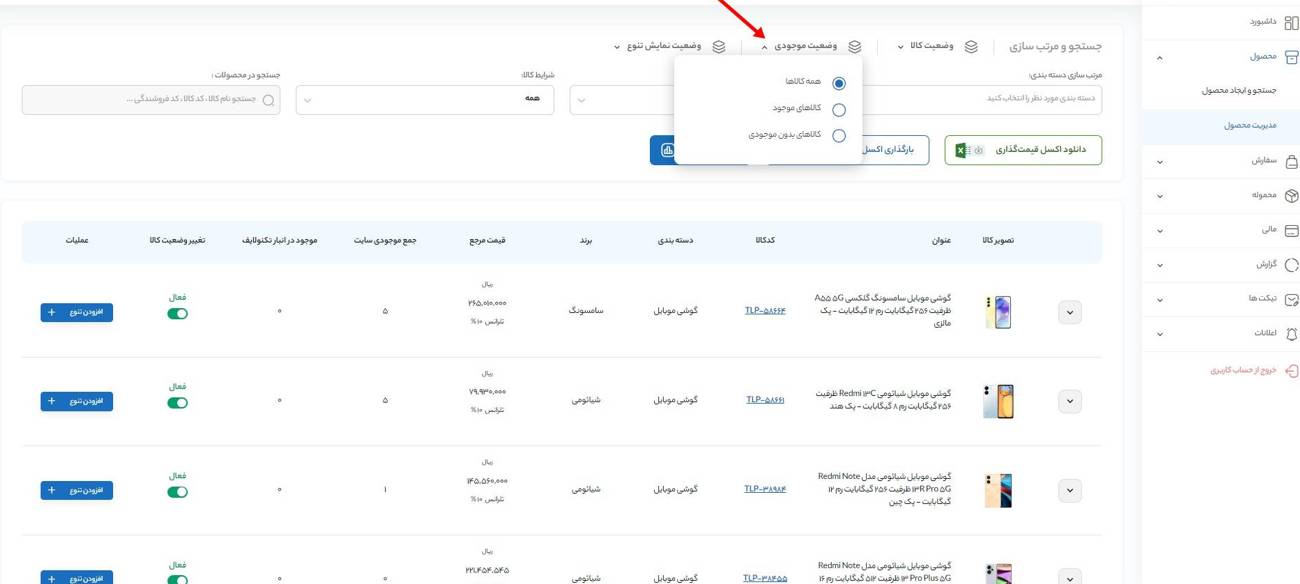Open جستجو و ایجاد محصول submenu item

click(1239, 90)
